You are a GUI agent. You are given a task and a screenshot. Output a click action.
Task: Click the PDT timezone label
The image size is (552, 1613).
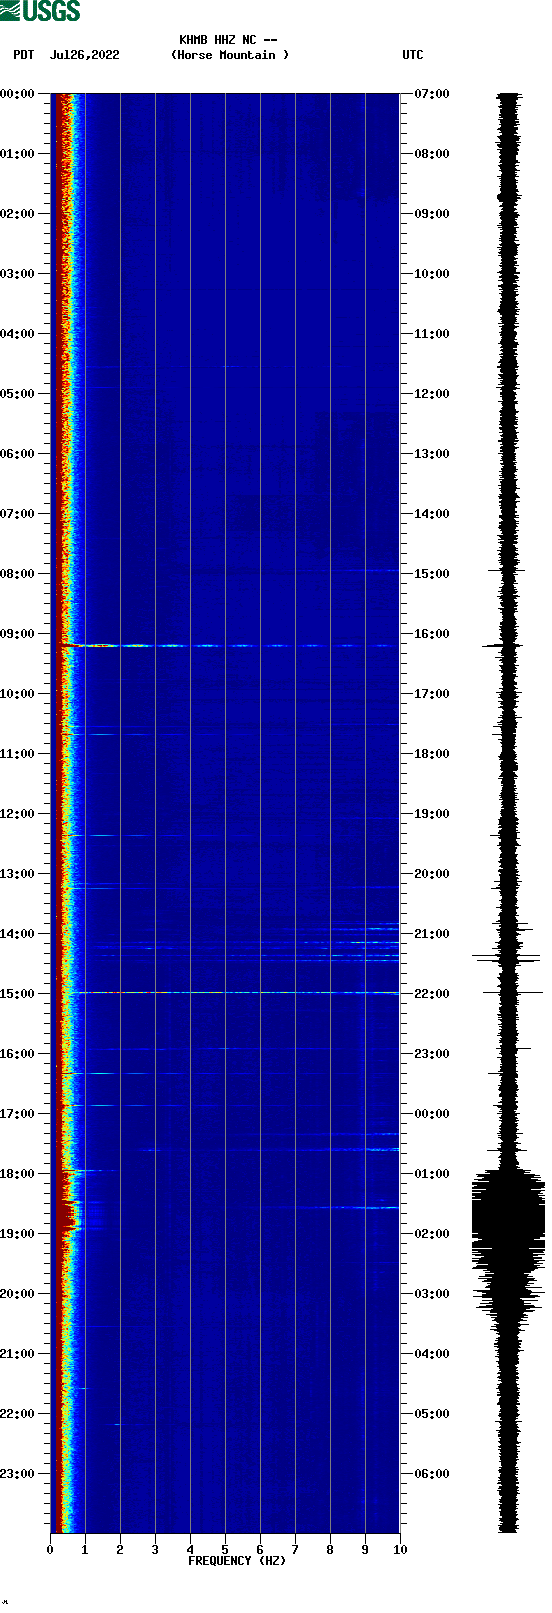point(24,55)
